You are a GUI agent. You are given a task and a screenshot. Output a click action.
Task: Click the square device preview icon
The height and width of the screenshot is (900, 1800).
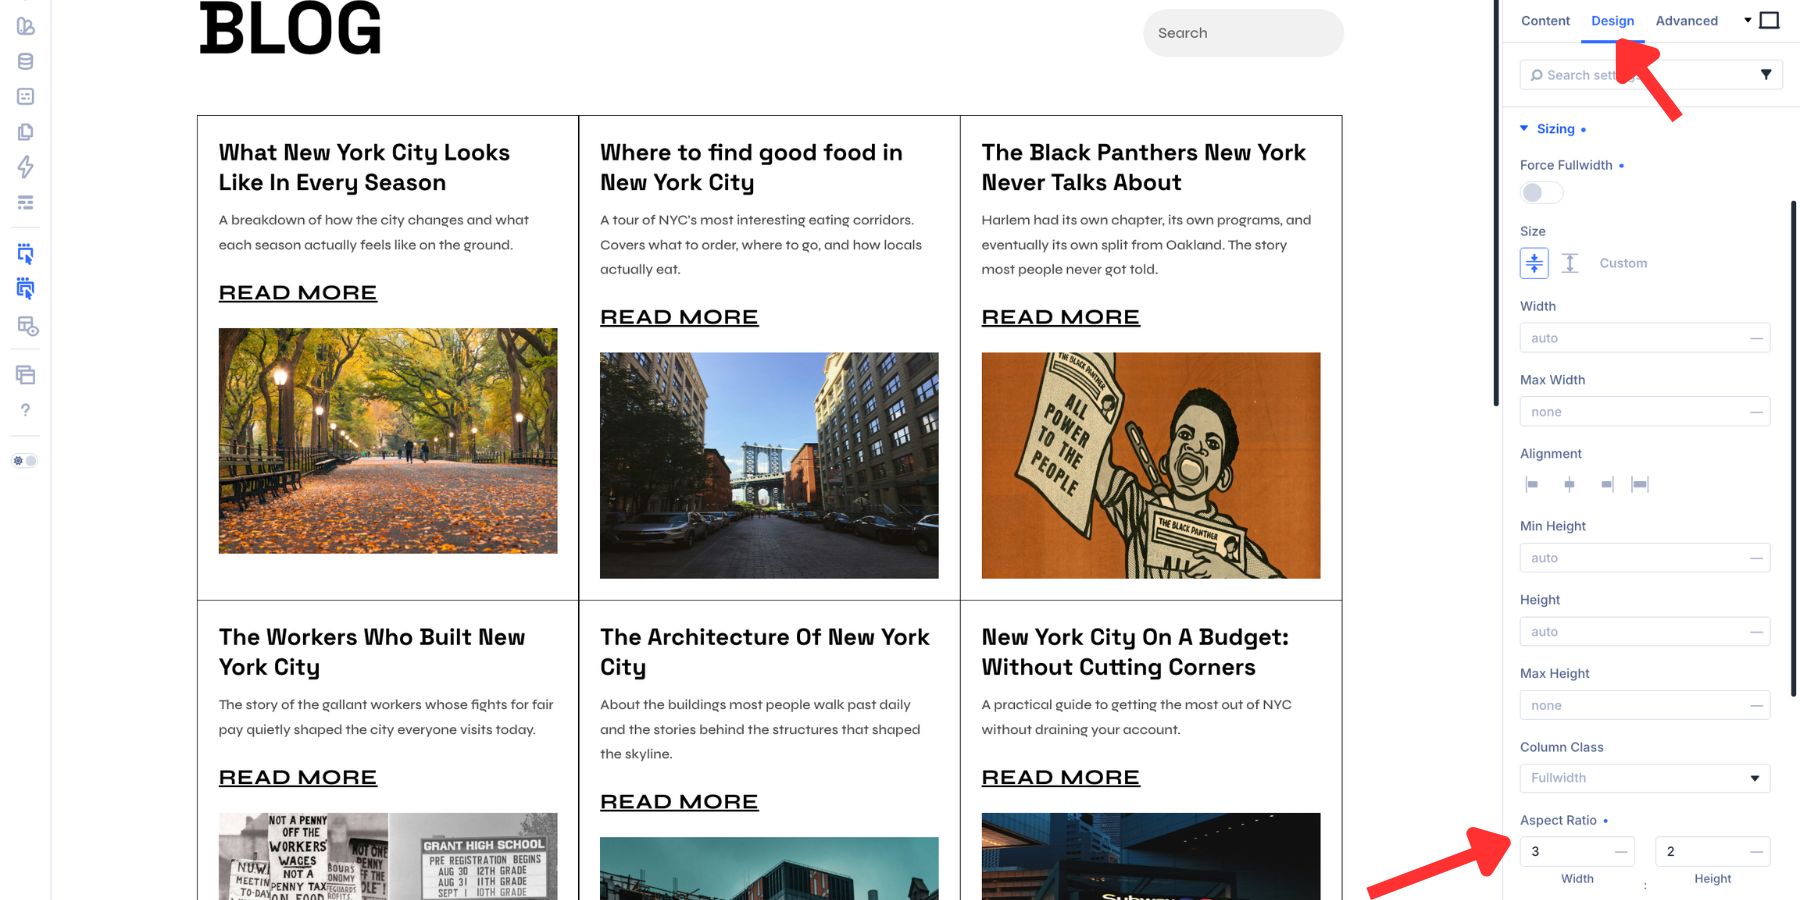tap(1769, 20)
